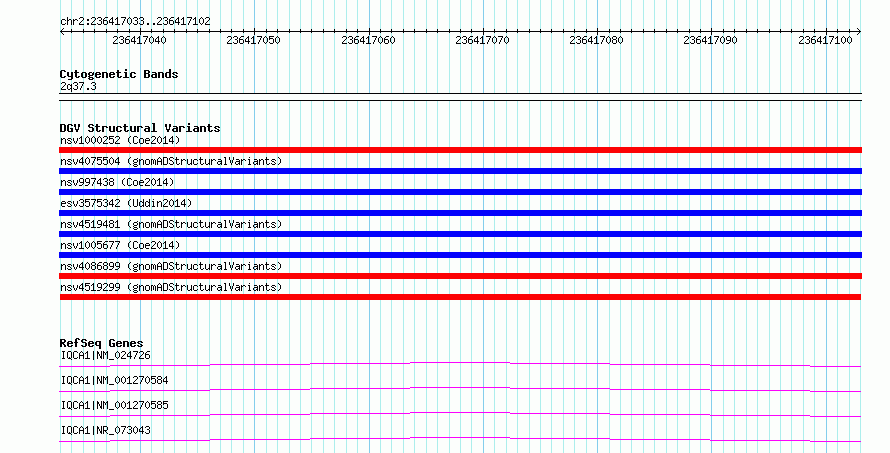Select the IQCA1|NM_001270584 magenta gene line
The width and height of the screenshot is (890, 453).
(460, 389)
